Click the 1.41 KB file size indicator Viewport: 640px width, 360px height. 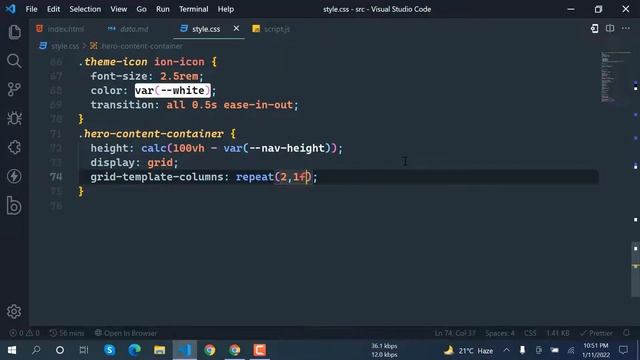pos(558,333)
